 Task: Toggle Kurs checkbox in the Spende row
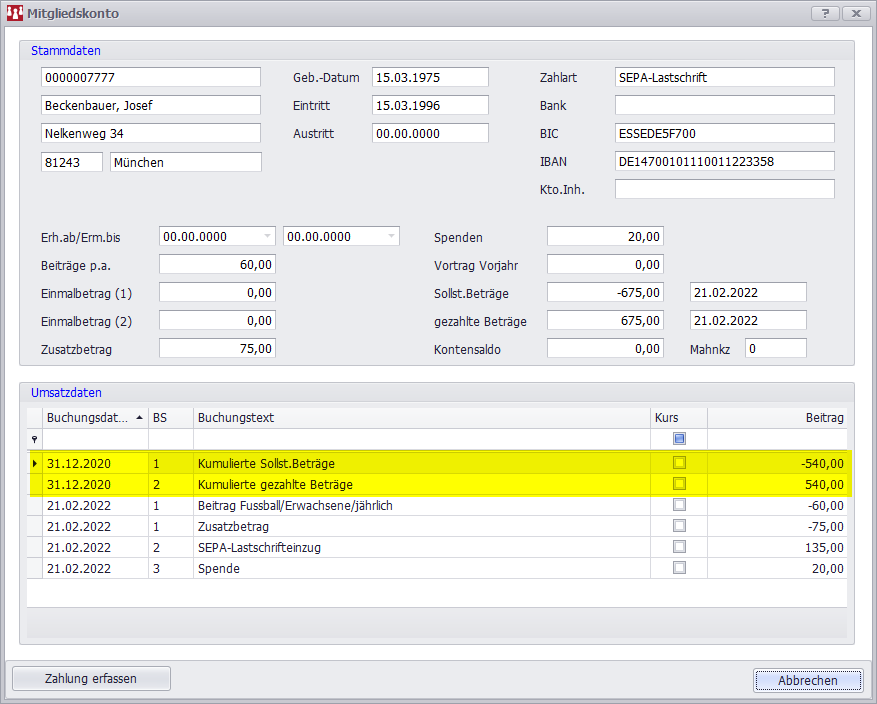coord(680,568)
